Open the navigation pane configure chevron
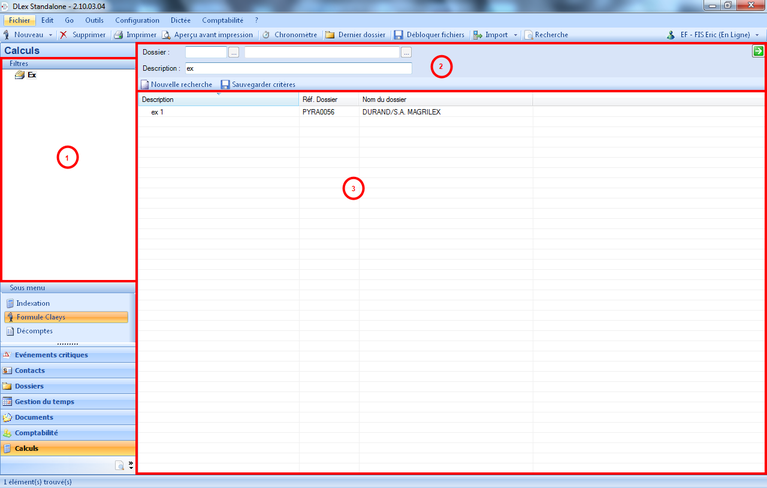This screenshot has width=767, height=488. click(131, 465)
